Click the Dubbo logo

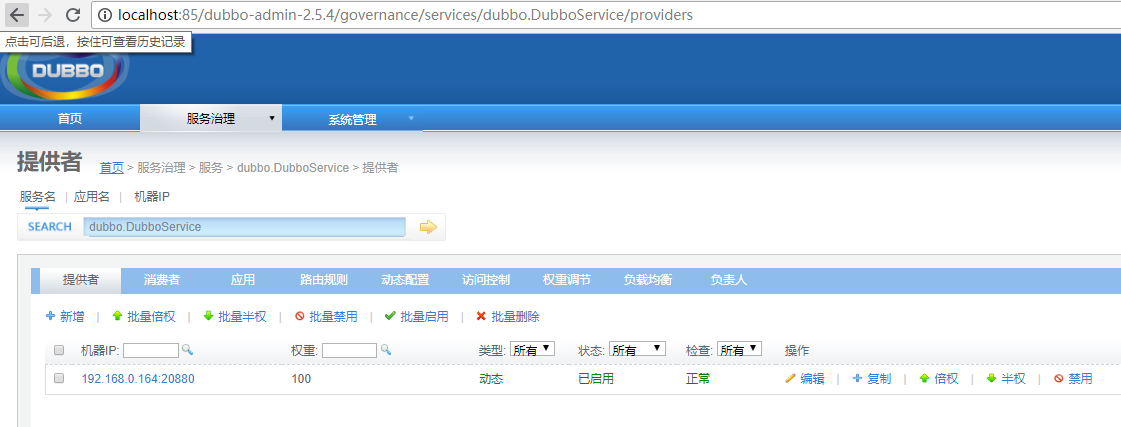tap(66, 72)
